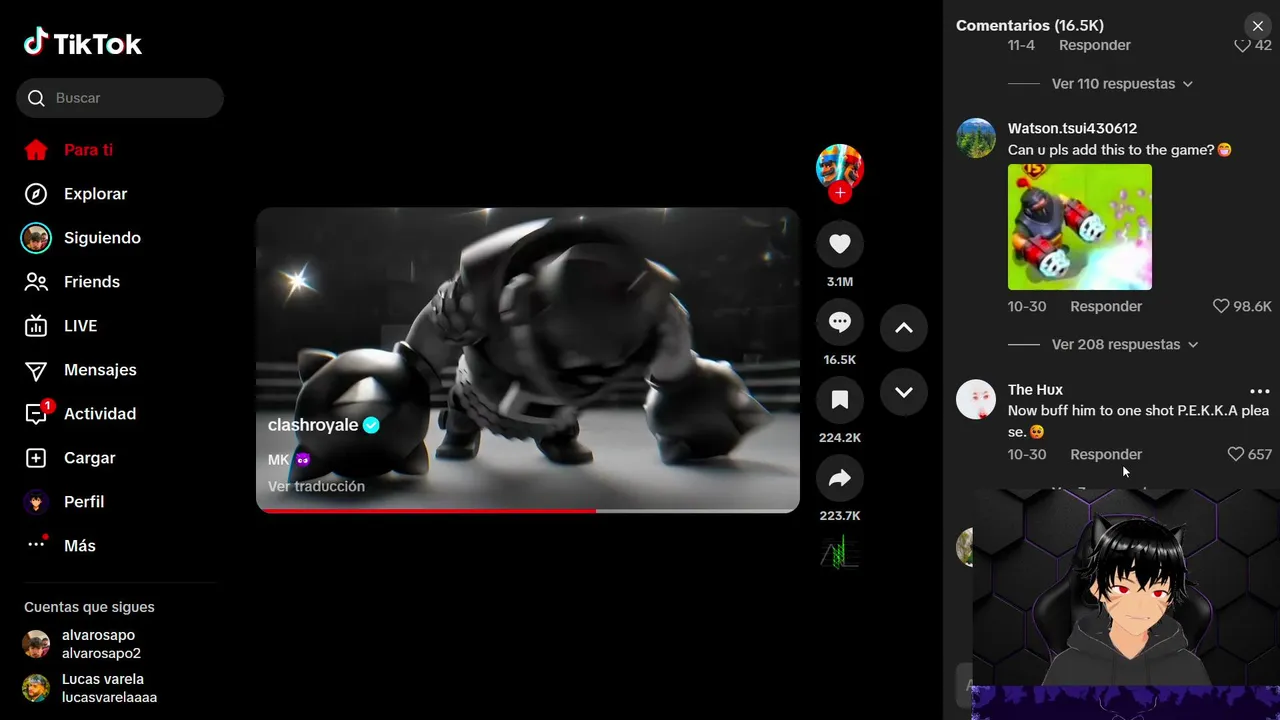Click the TikTok logo
1280x720 pixels.
83,43
